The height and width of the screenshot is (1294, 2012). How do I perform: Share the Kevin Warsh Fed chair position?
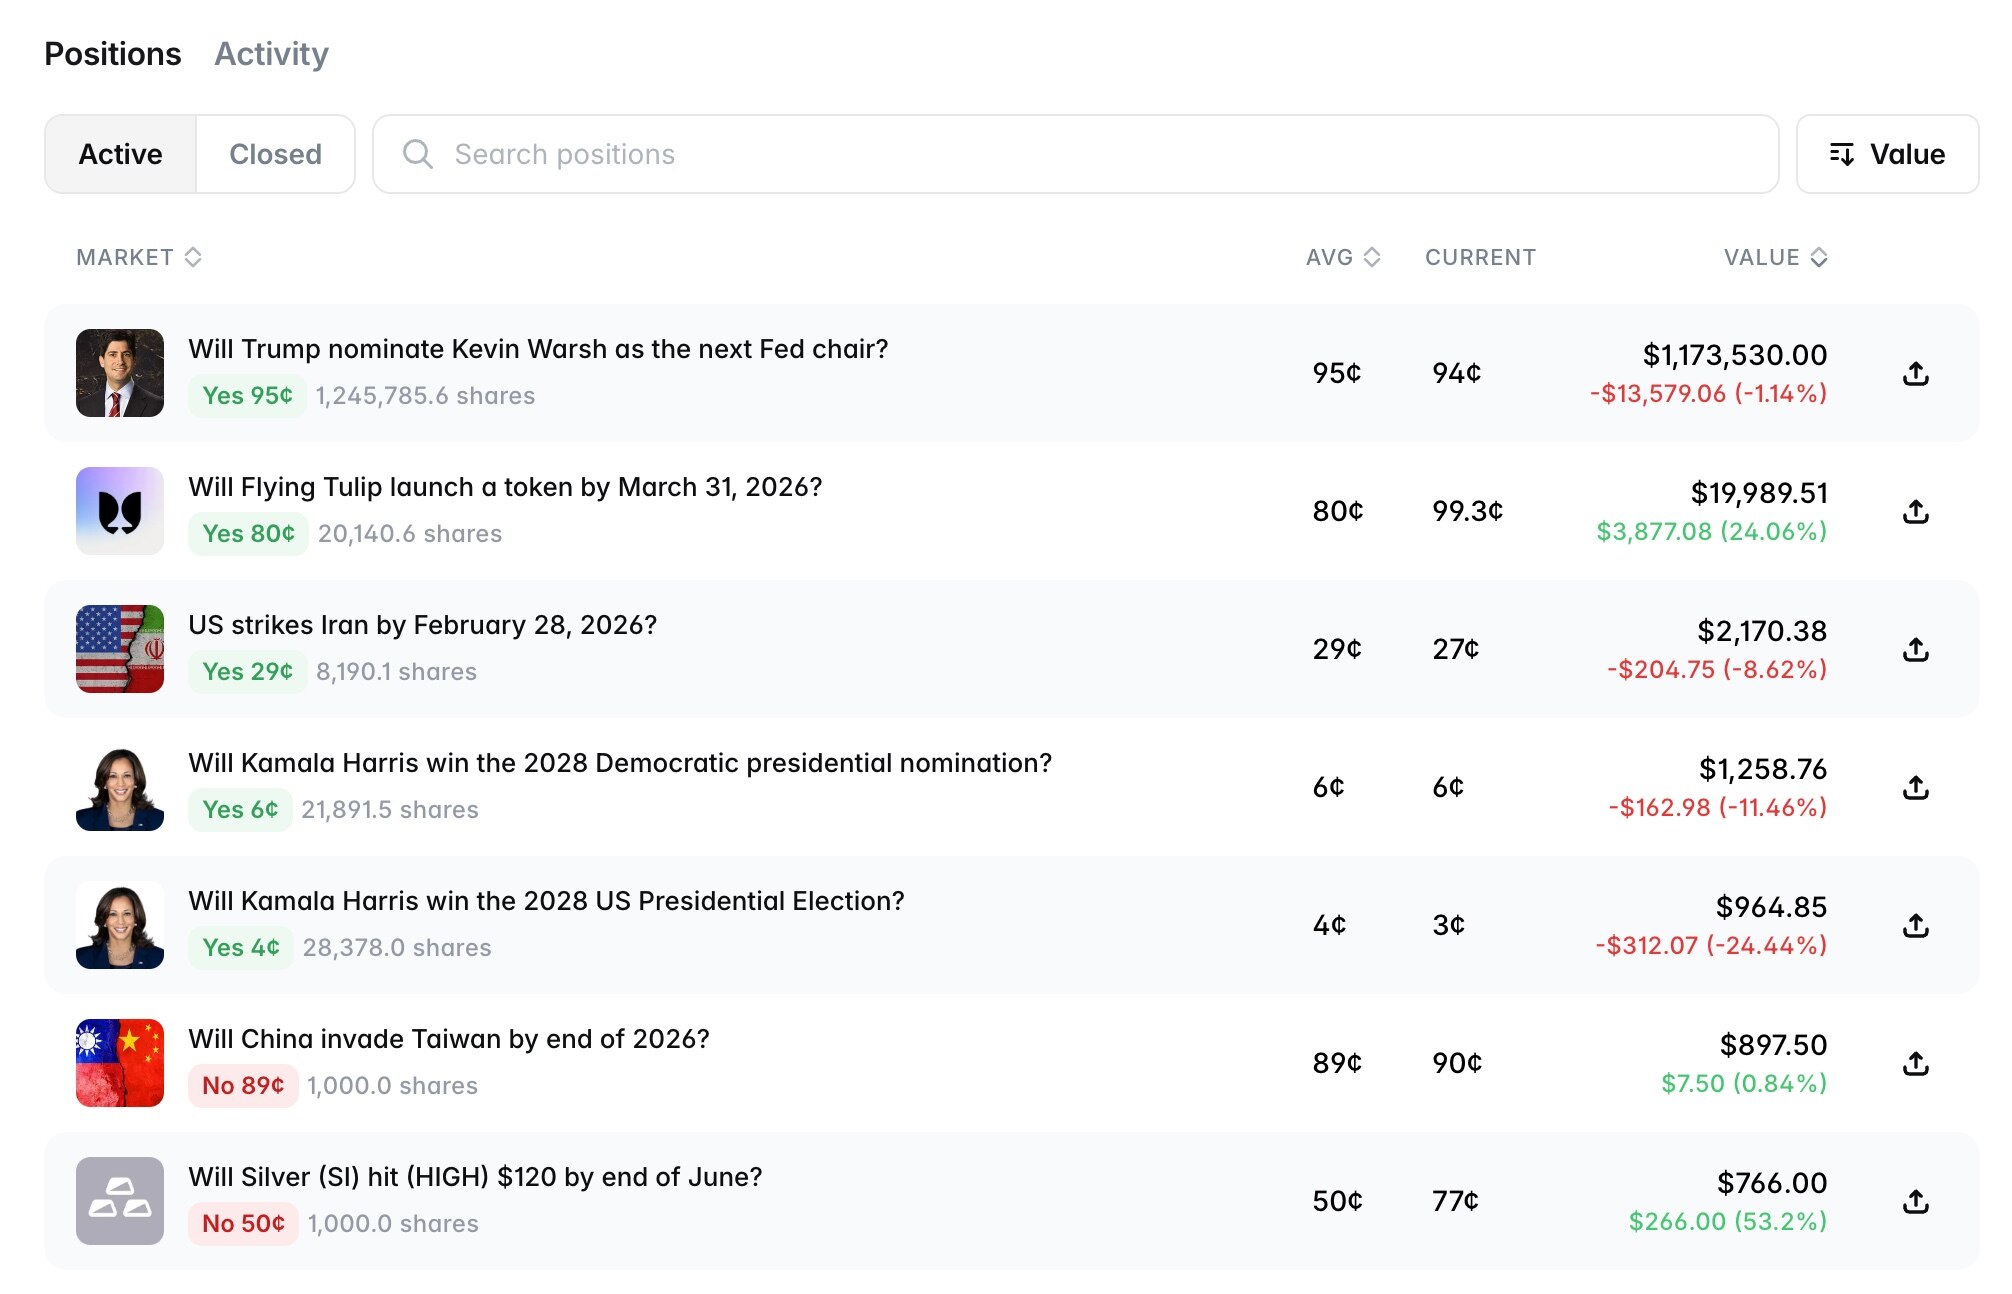(1916, 372)
